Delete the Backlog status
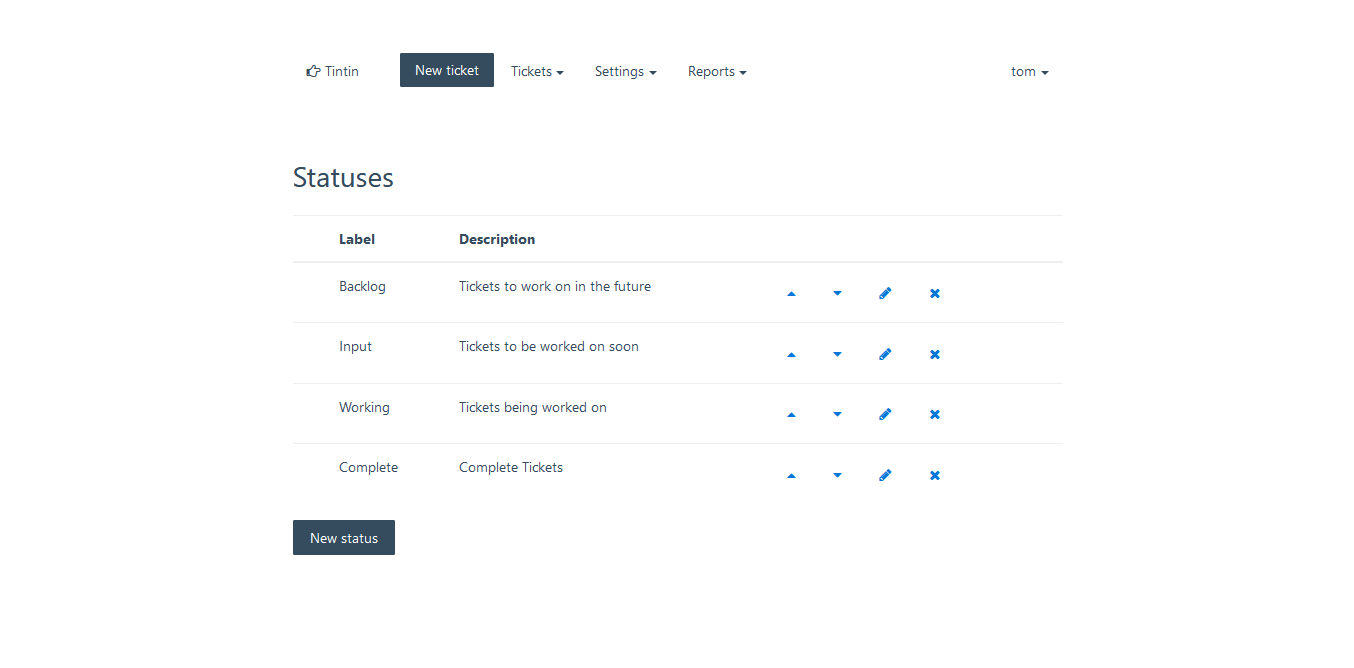1354x668 pixels. click(935, 294)
